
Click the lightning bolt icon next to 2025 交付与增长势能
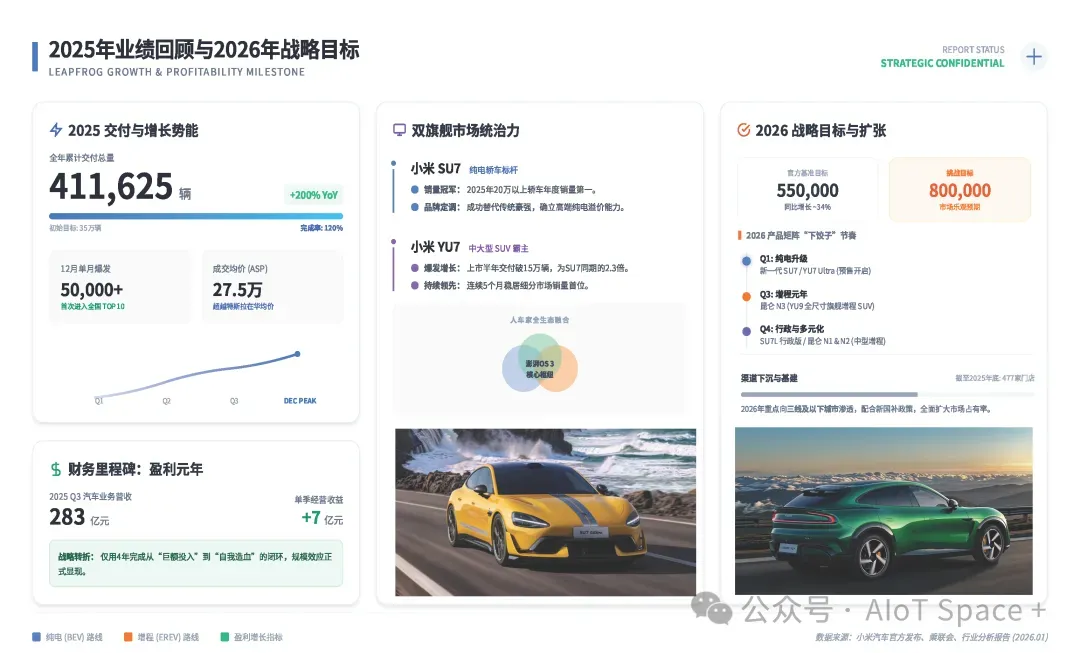[x=56, y=130]
